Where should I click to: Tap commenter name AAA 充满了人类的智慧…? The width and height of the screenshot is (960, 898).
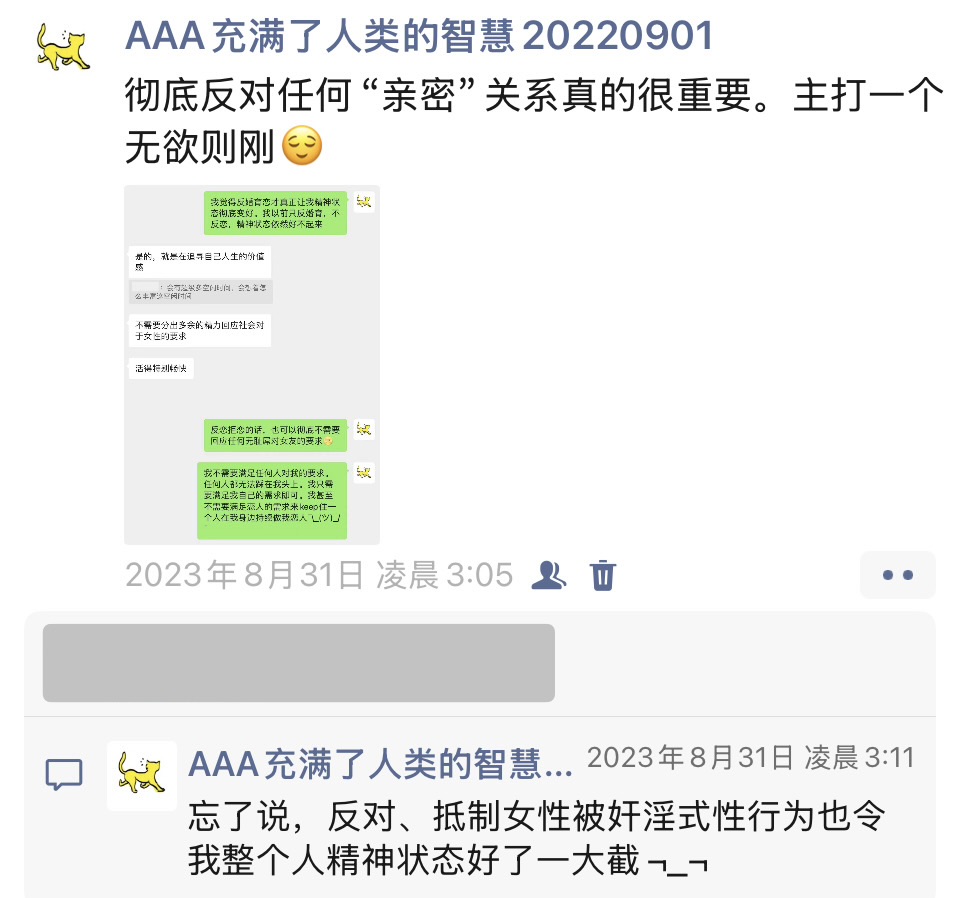[380, 764]
